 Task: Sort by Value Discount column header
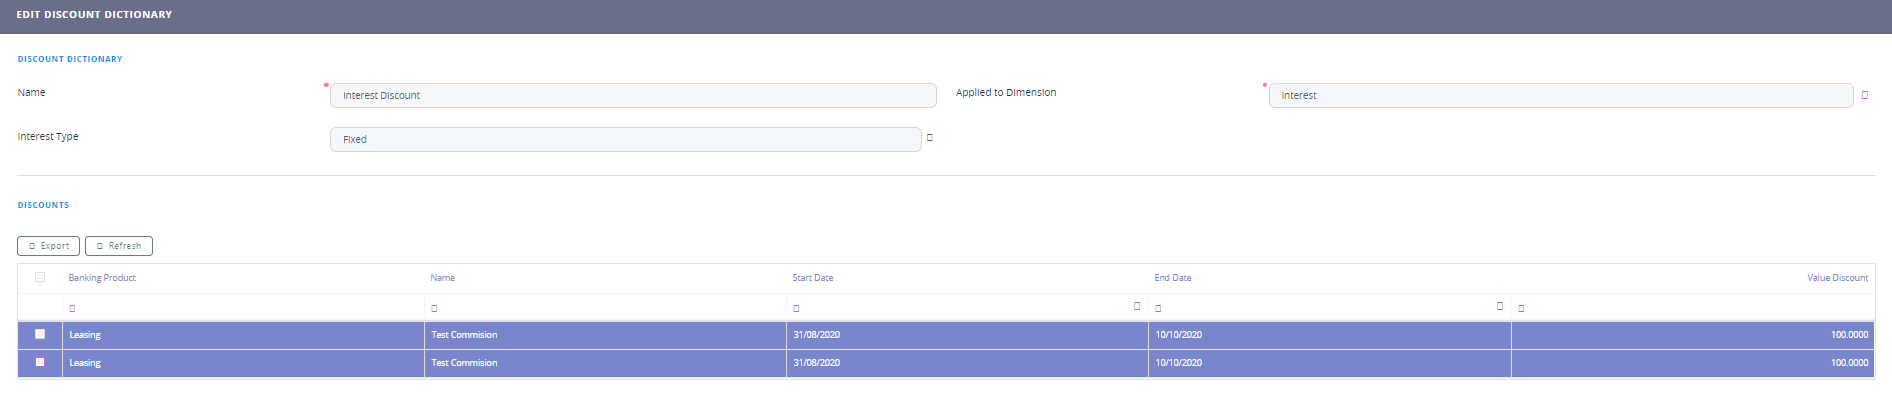(1837, 278)
